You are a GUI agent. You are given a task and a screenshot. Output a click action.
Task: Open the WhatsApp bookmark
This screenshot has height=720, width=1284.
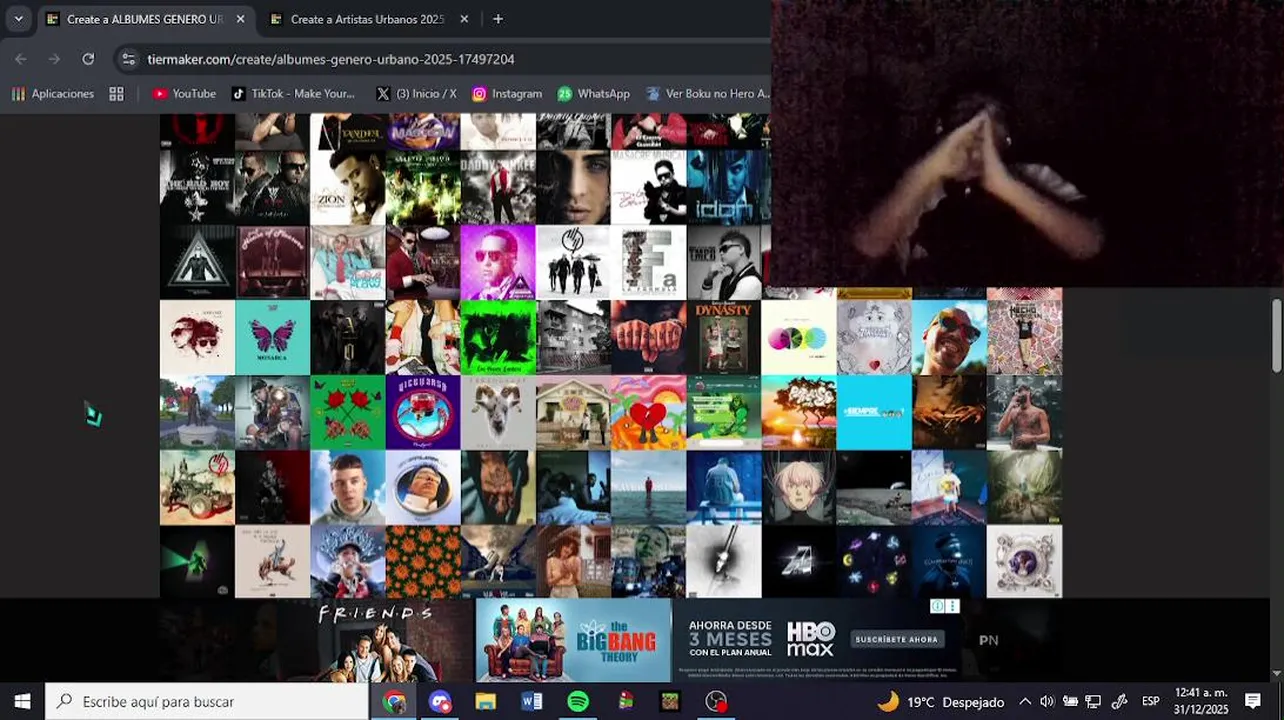(593, 93)
